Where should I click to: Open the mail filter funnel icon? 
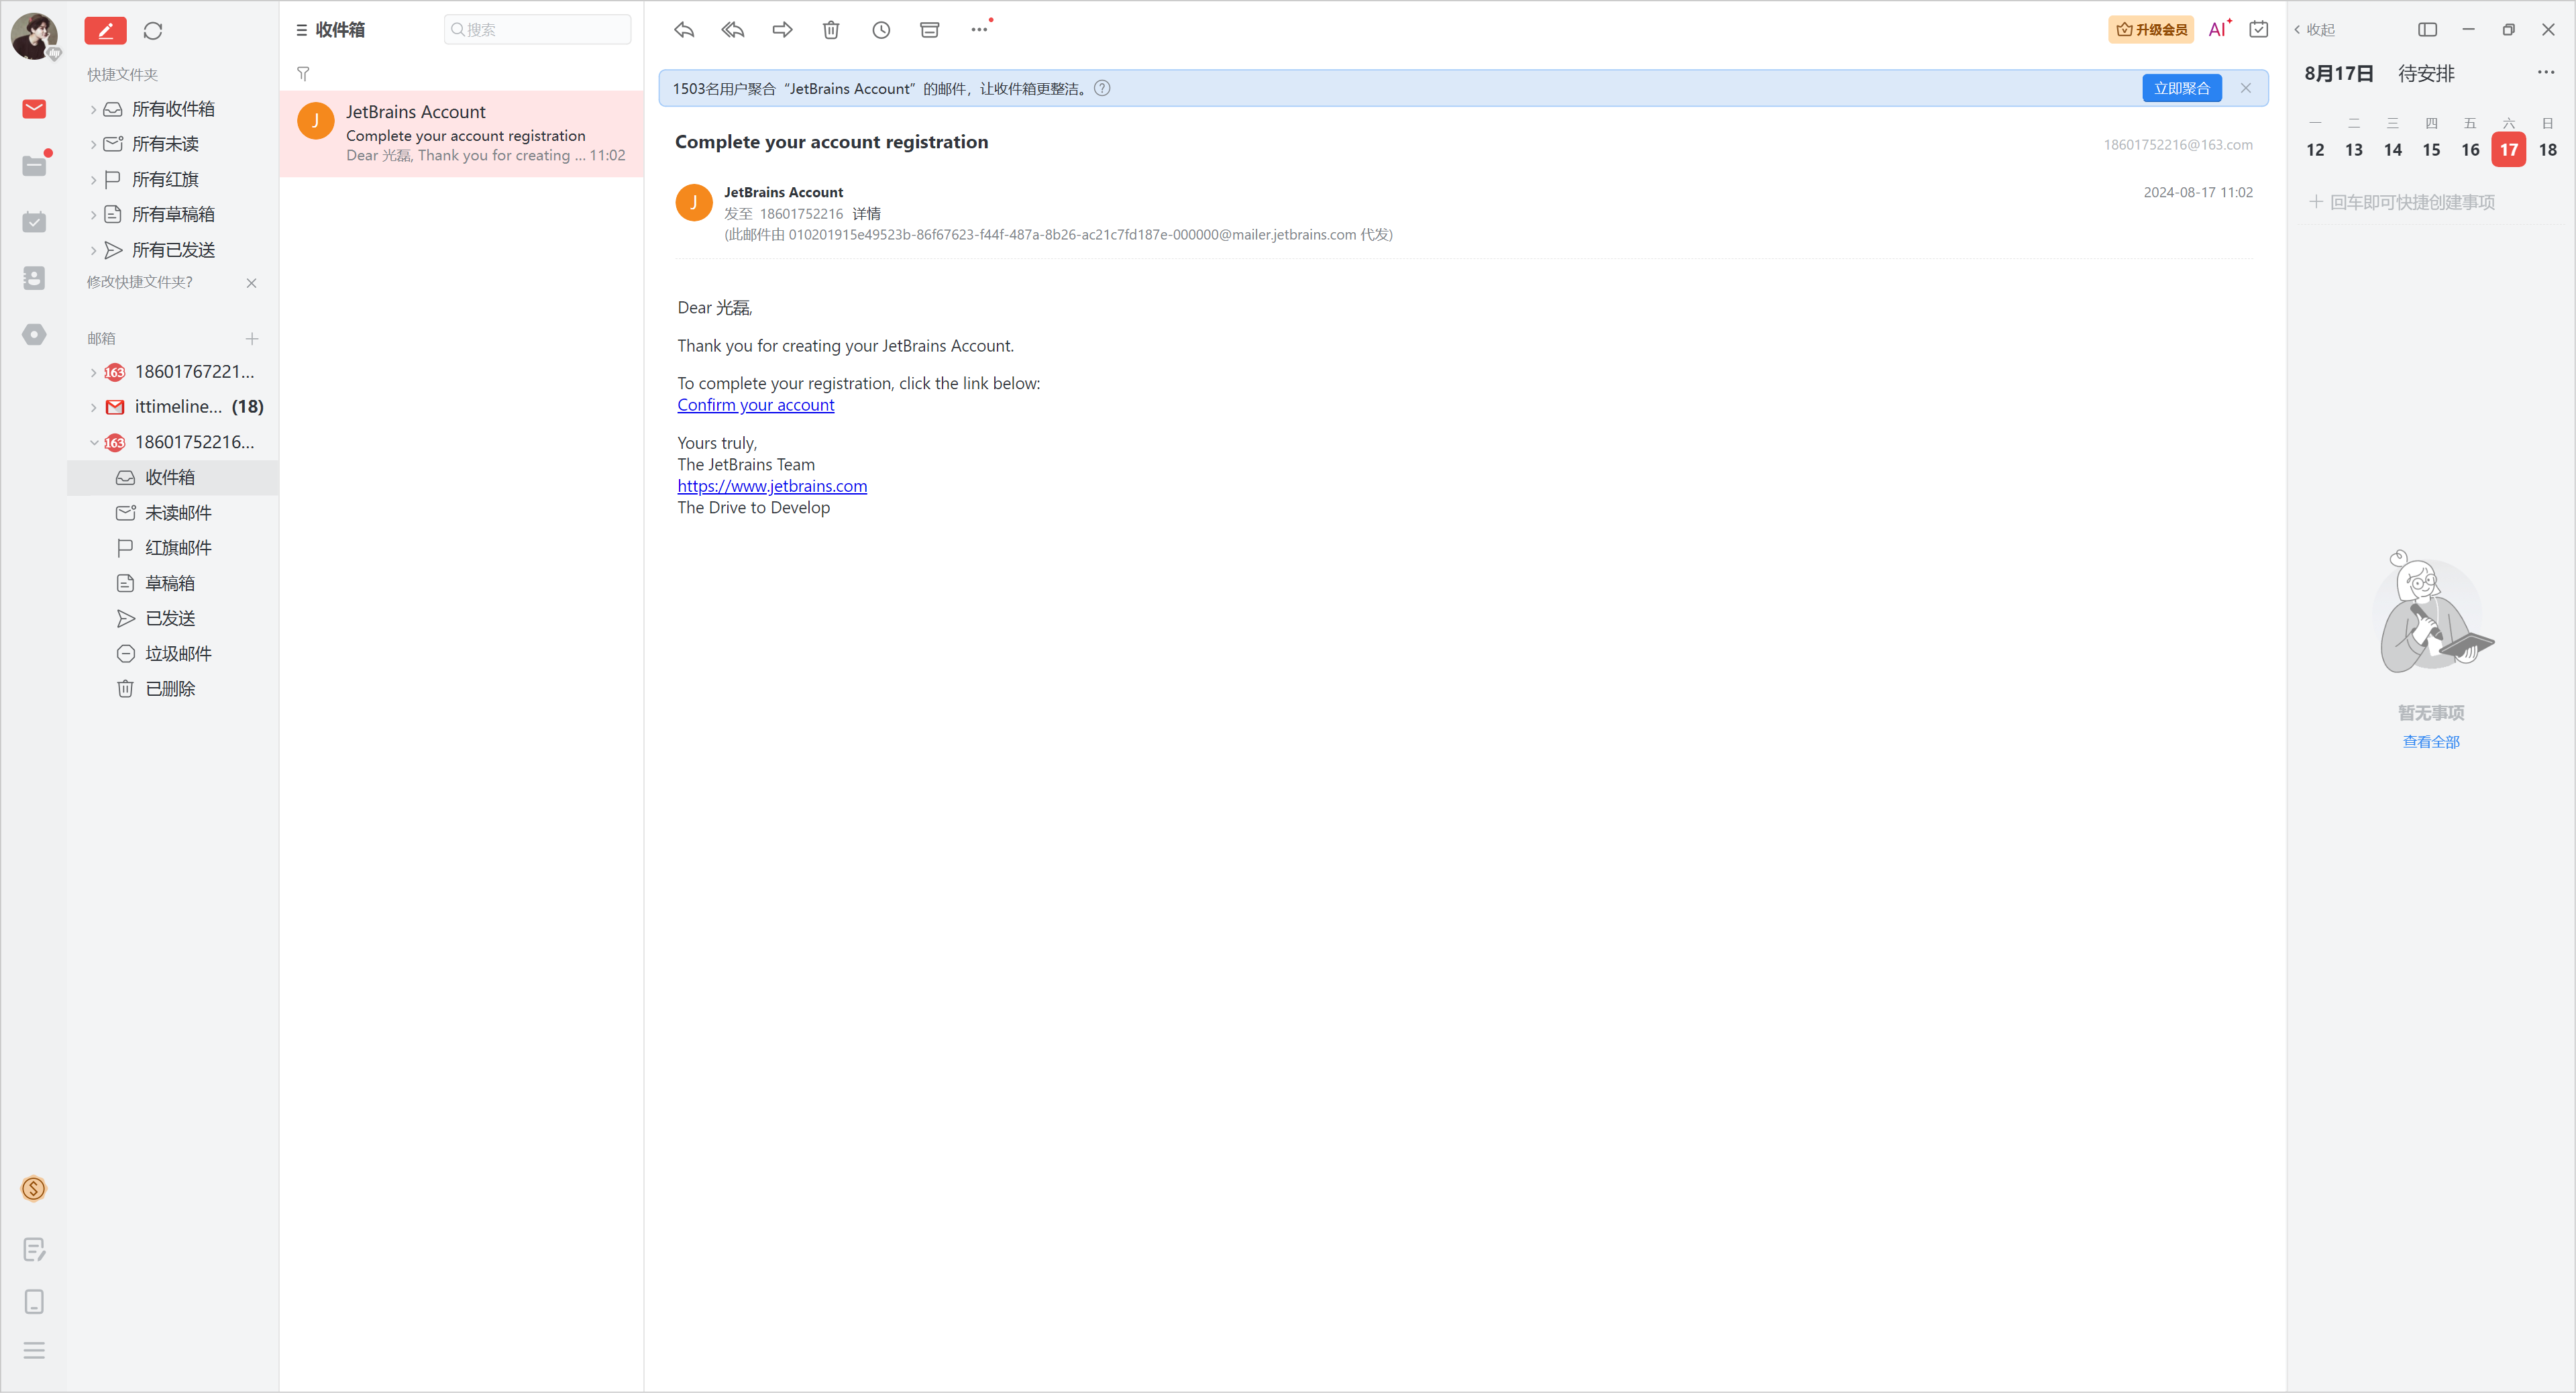tap(303, 73)
